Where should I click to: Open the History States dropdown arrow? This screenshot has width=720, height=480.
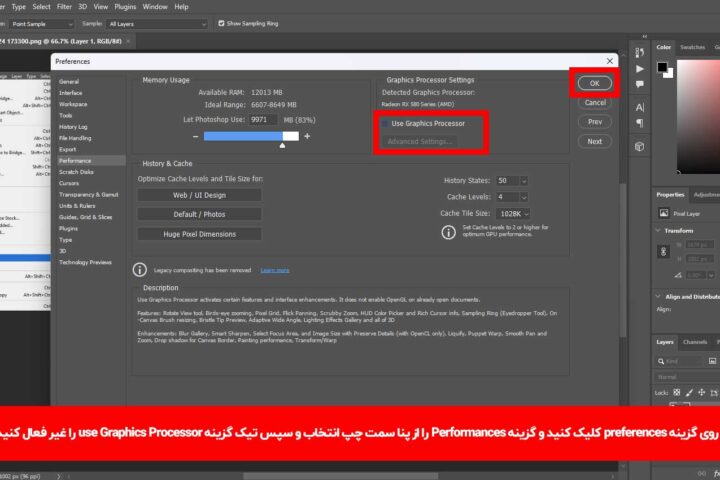(523, 181)
